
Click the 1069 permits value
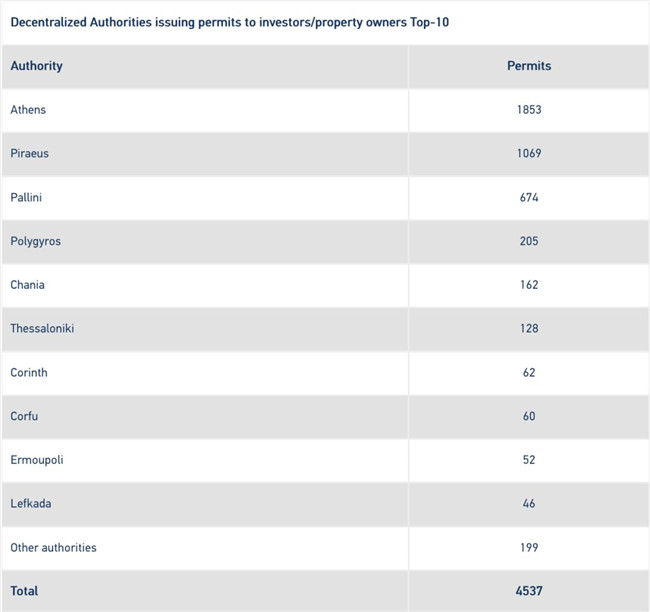(529, 153)
